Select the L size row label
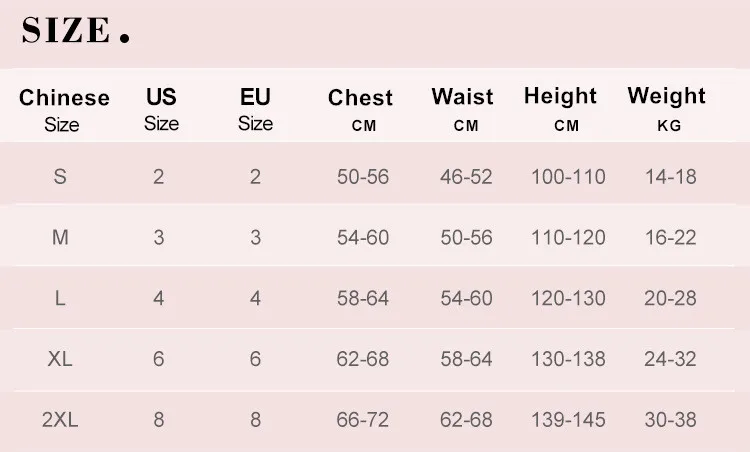Screen dimensions: 750x452 coord(60,298)
